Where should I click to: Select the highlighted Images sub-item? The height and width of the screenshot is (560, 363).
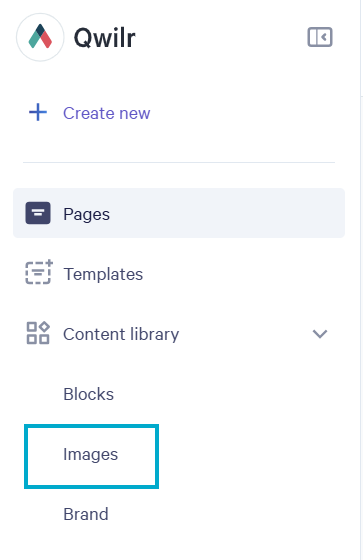90,454
